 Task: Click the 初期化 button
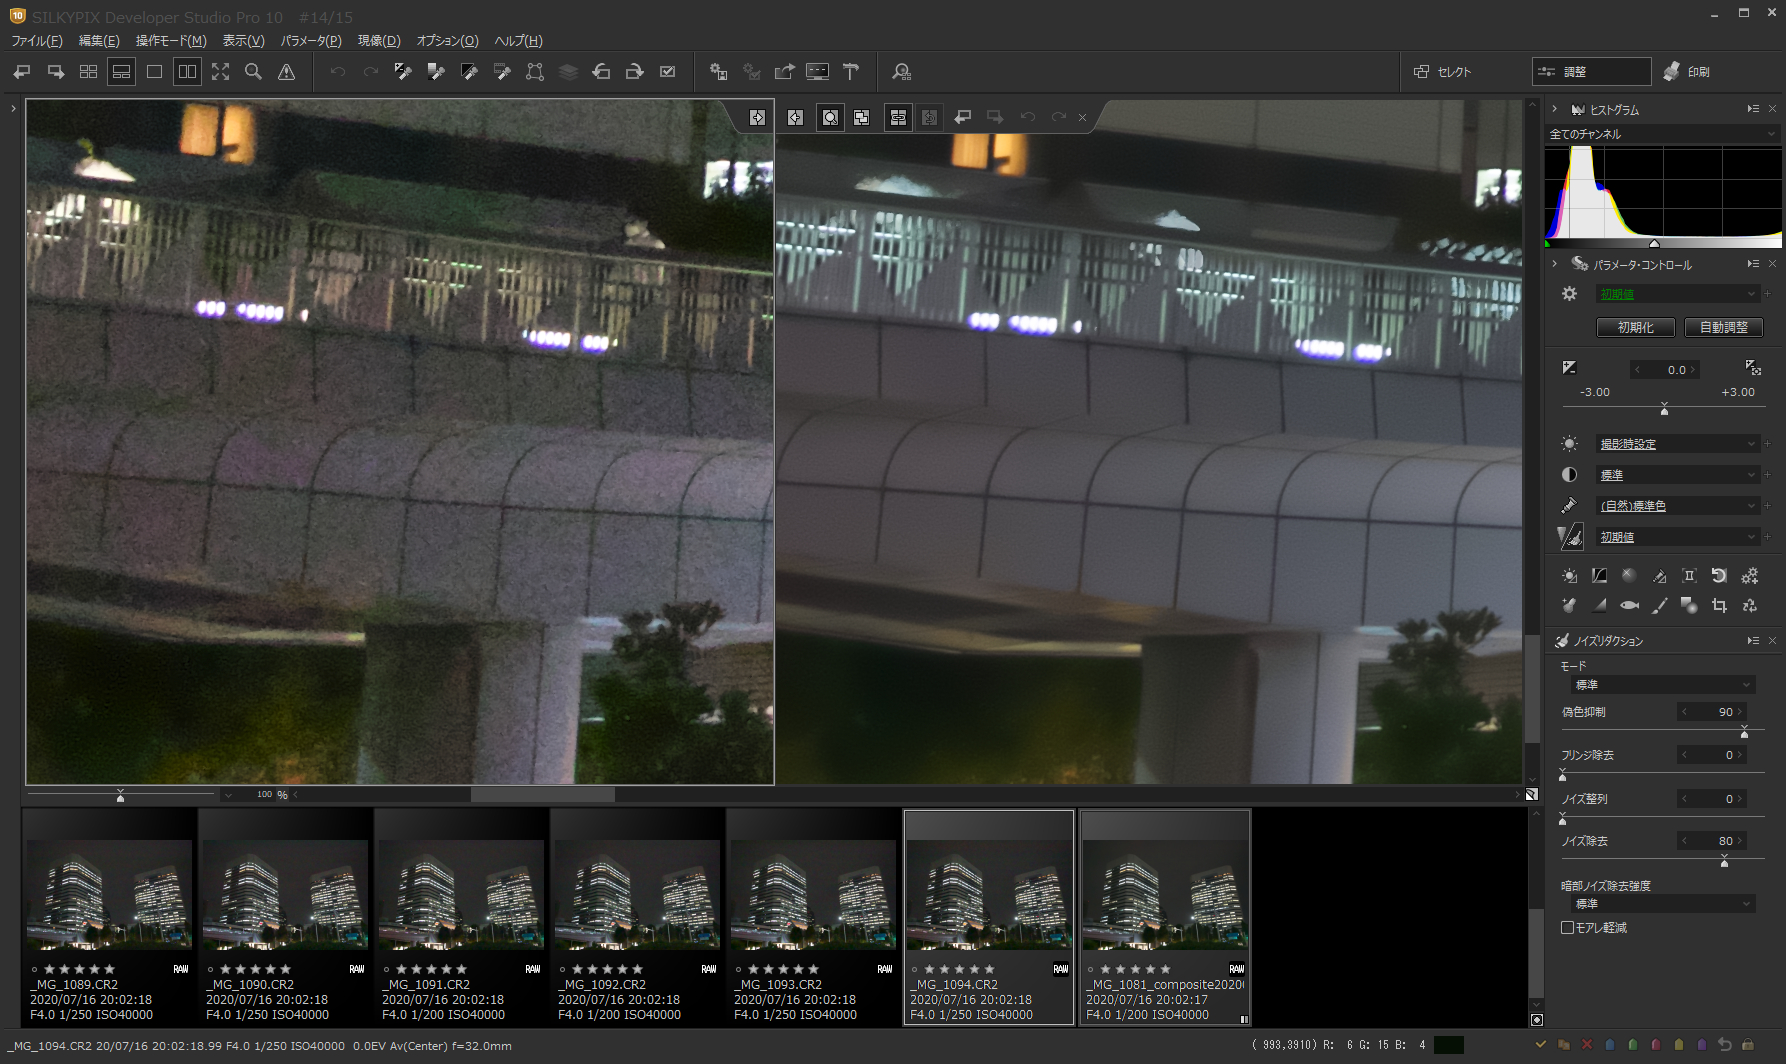[1636, 327]
